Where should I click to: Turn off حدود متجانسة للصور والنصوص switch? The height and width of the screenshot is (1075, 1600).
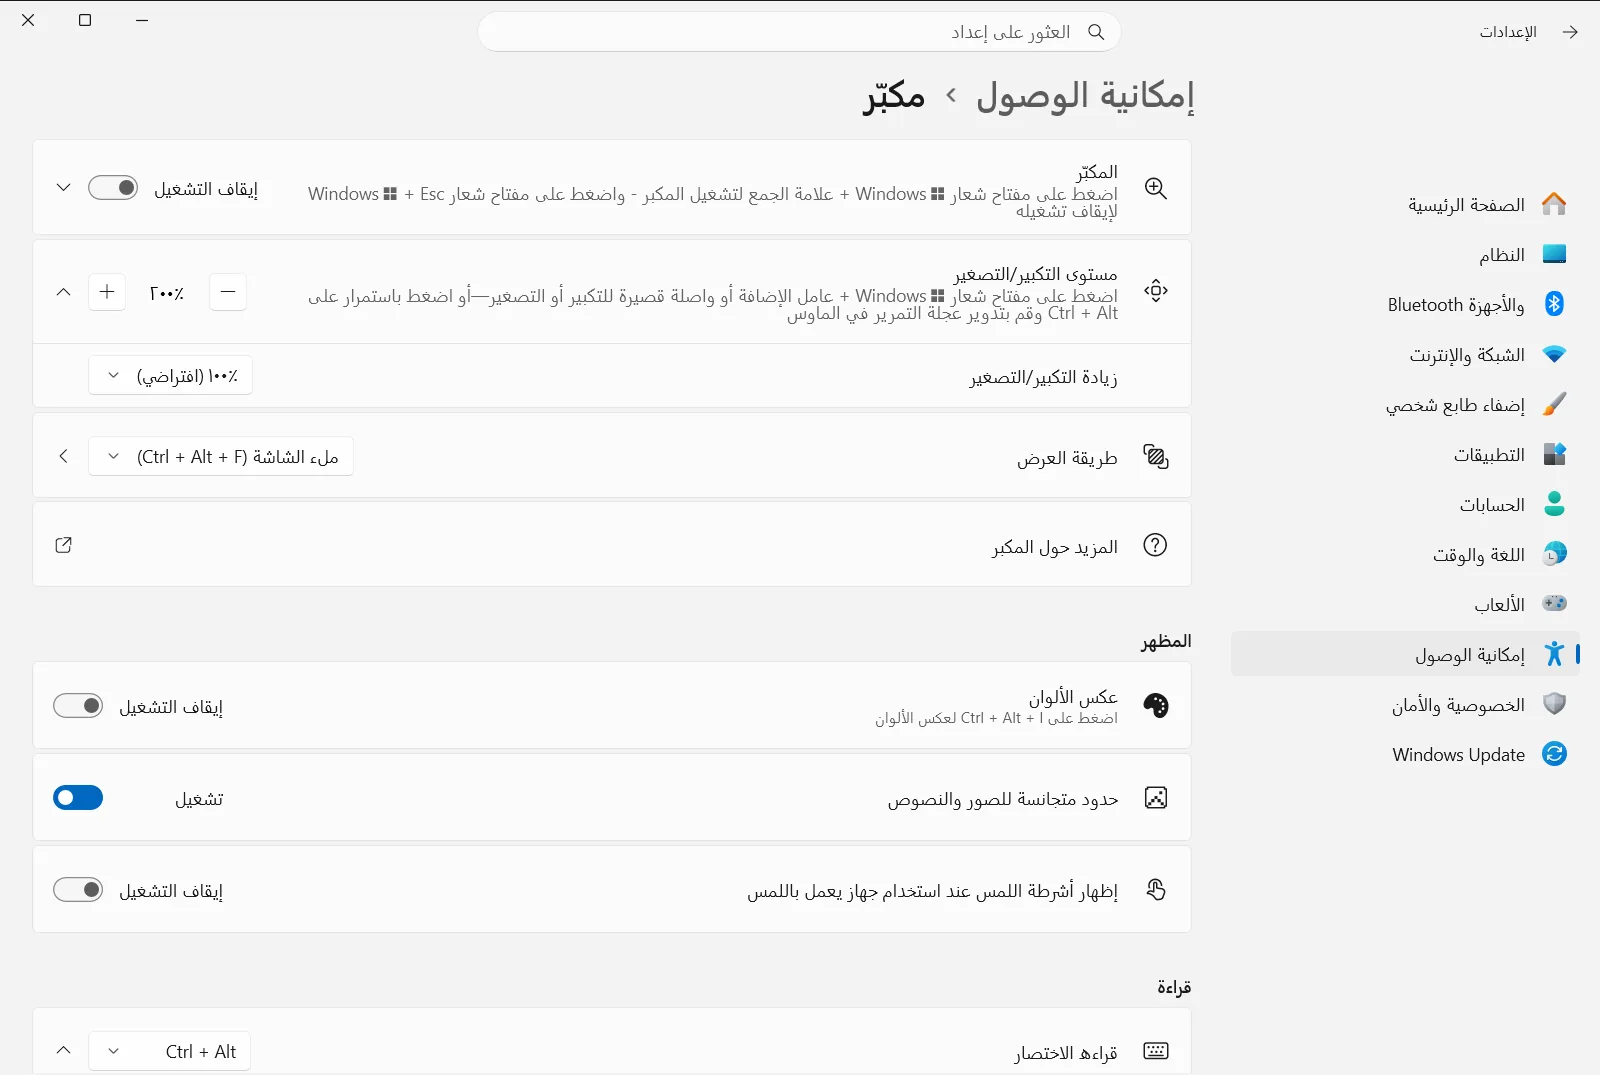point(78,798)
